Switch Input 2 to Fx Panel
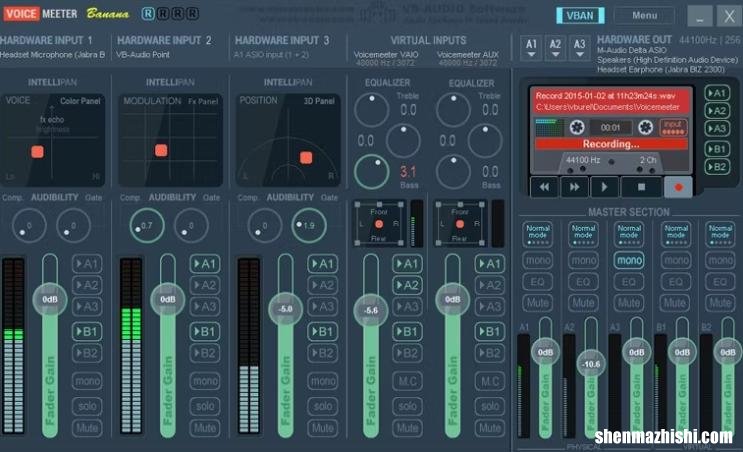Image resolution: width=743 pixels, height=452 pixels. [x=203, y=101]
